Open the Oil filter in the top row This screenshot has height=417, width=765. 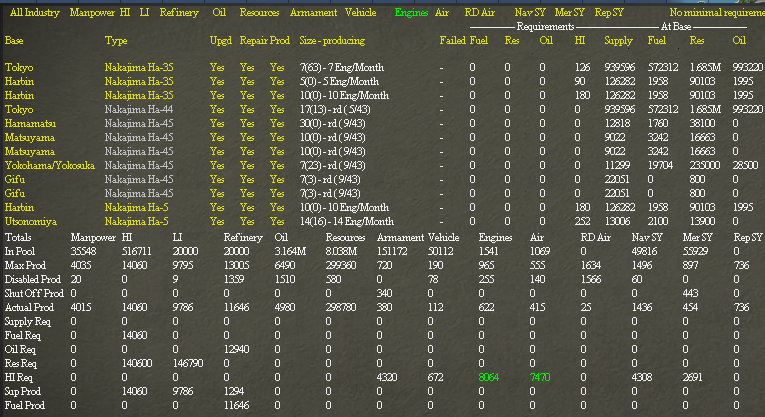pos(219,13)
